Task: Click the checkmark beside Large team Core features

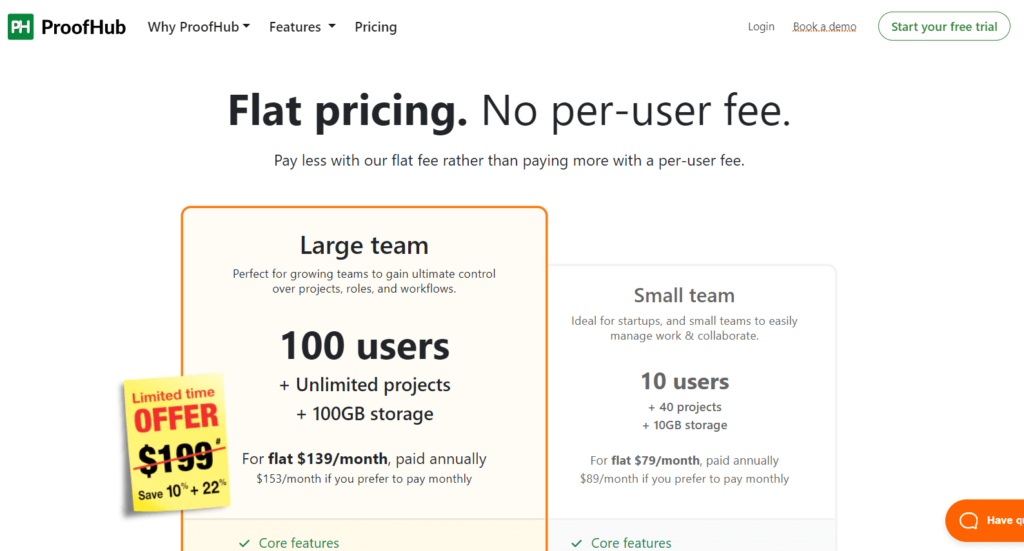Action: (244, 543)
